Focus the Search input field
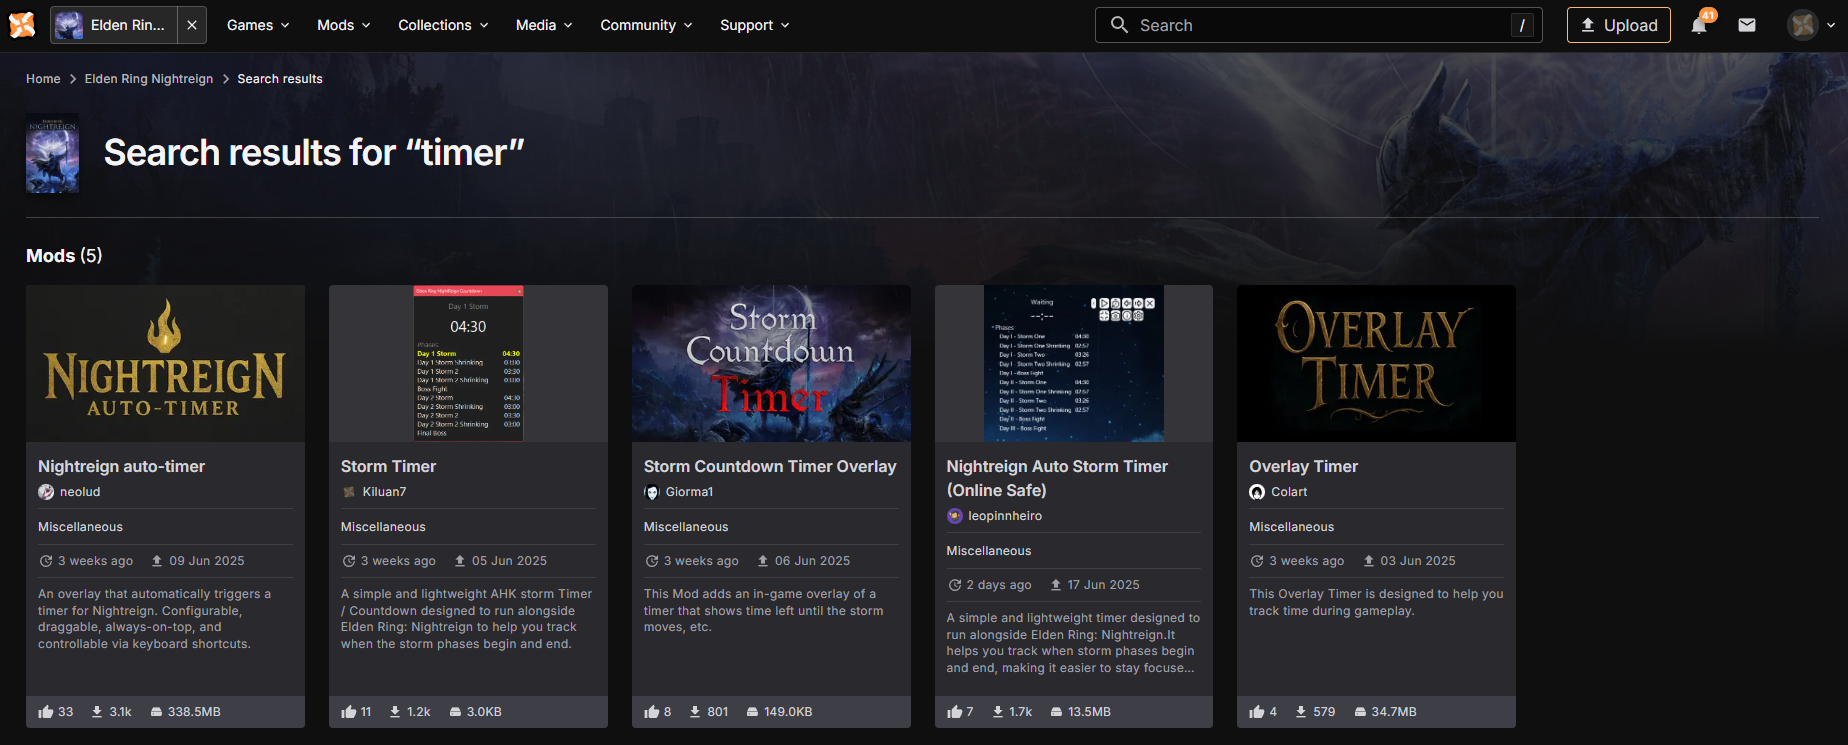This screenshot has width=1848, height=745. tap(1319, 25)
